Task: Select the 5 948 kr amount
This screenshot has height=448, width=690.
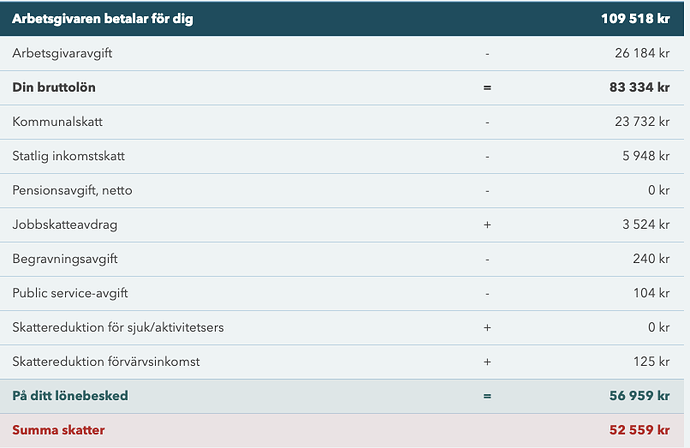Action: tap(646, 156)
